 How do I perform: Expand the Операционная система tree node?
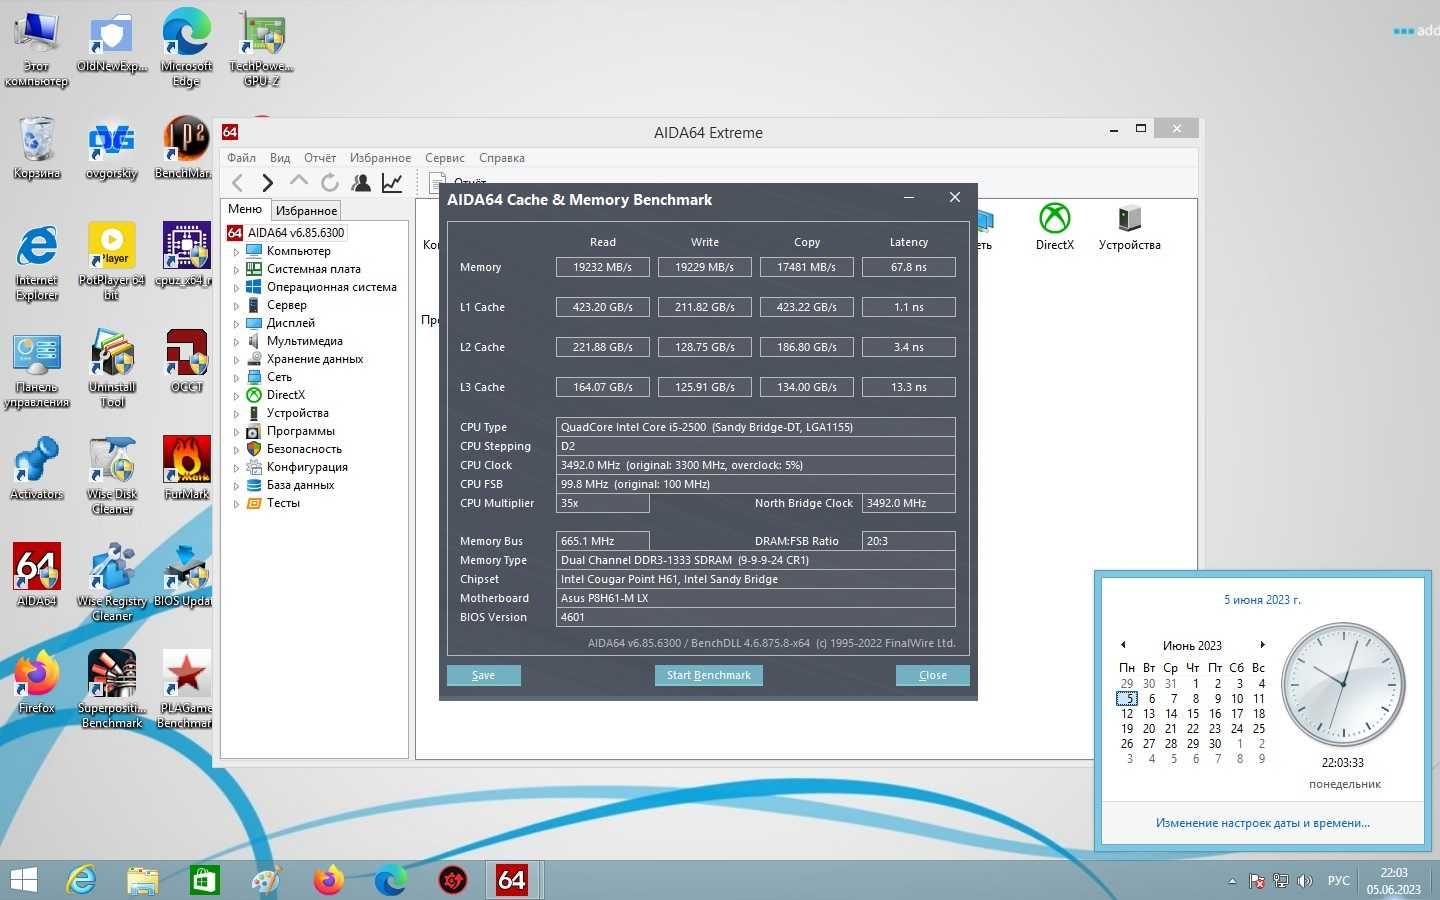(237, 288)
